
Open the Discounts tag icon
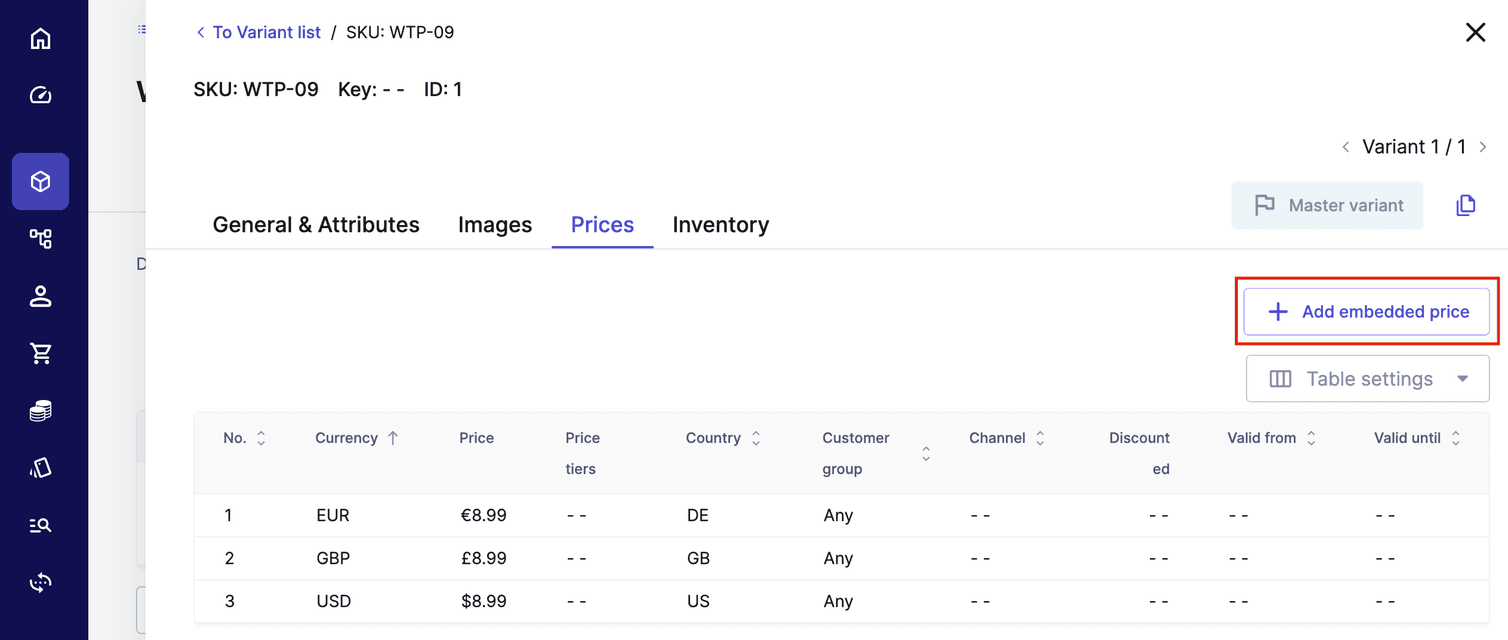click(40, 467)
